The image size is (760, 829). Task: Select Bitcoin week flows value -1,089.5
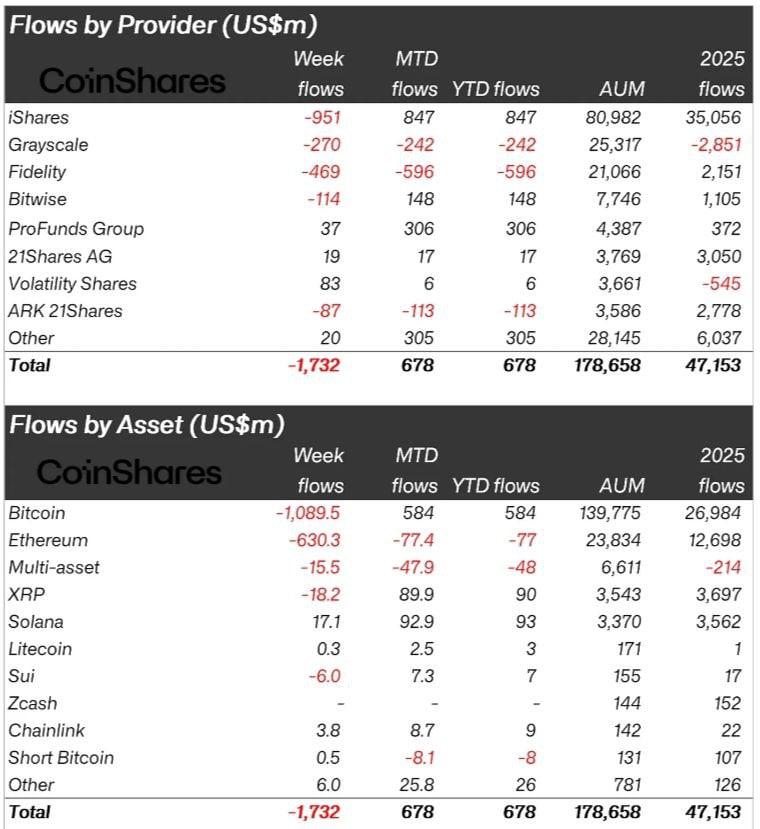pyautogui.click(x=308, y=513)
